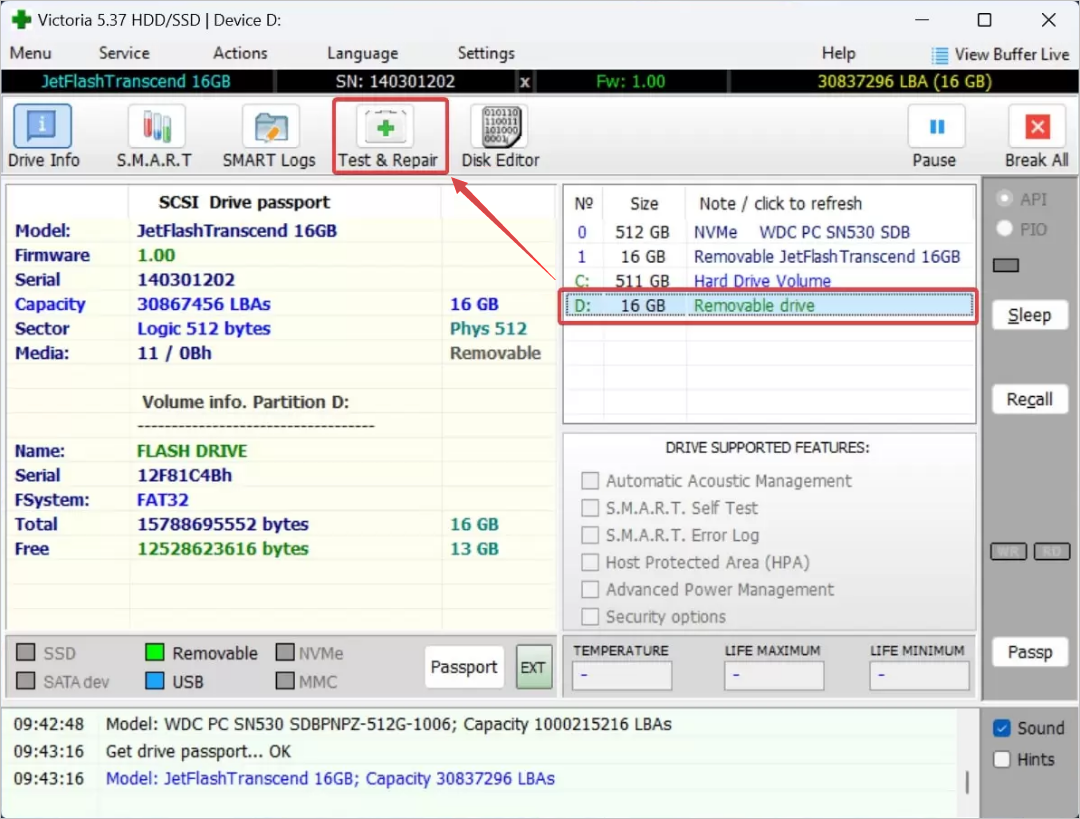Click the LIFE MAXIMUM value field
The image size is (1080, 819).
(773, 675)
